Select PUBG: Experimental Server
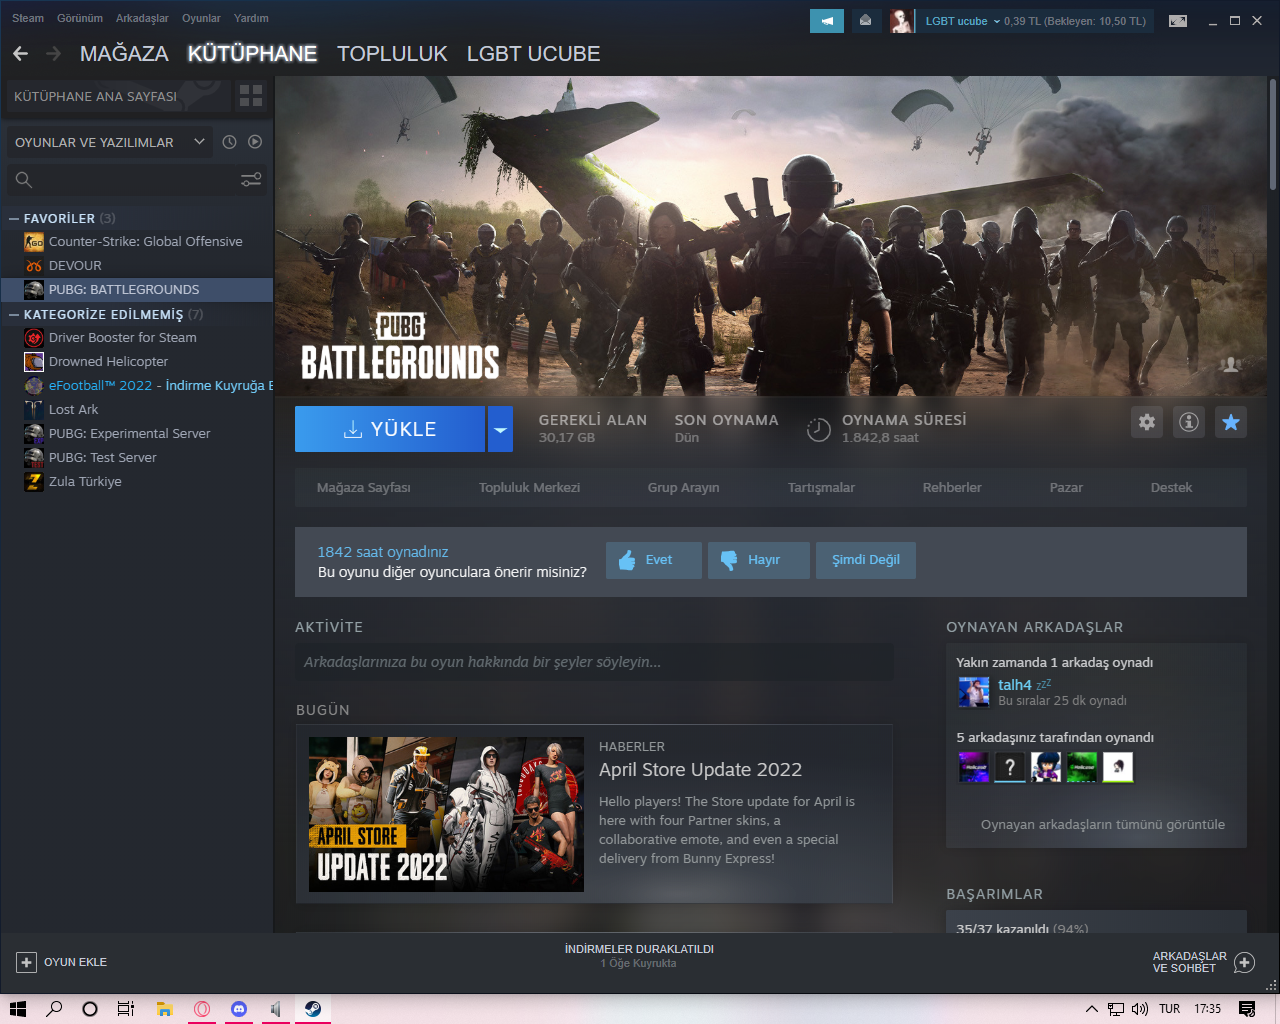Image resolution: width=1280 pixels, height=1024 pixels. (137, 434)
